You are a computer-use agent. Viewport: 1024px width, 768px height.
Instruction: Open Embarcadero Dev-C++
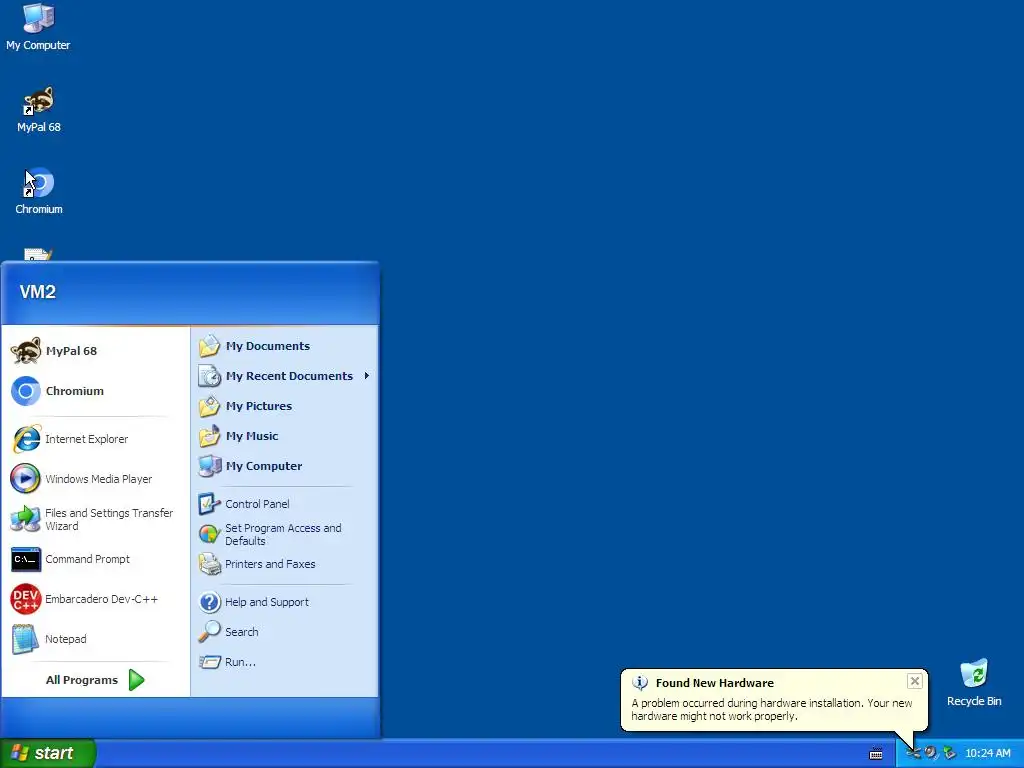point(95,599)
